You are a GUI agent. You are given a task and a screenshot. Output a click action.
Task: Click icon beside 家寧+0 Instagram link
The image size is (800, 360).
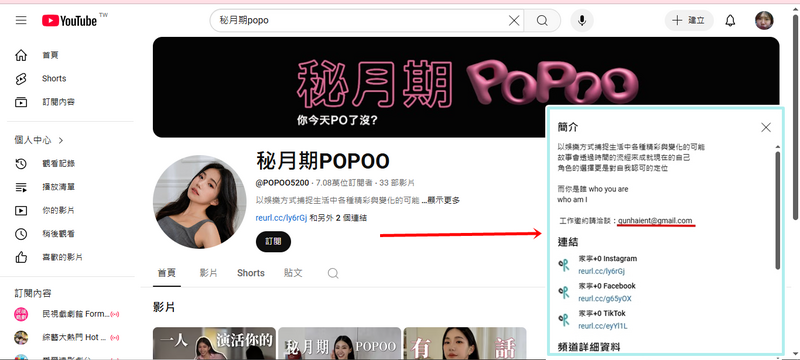[564, 265]
